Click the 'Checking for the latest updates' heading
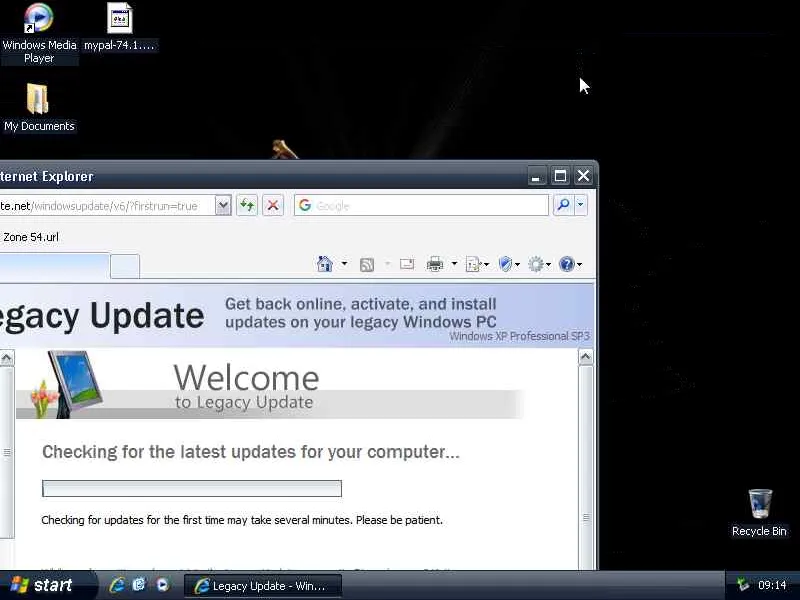The image size is (800, 600). pyautogui.click(x=251, y=452)
